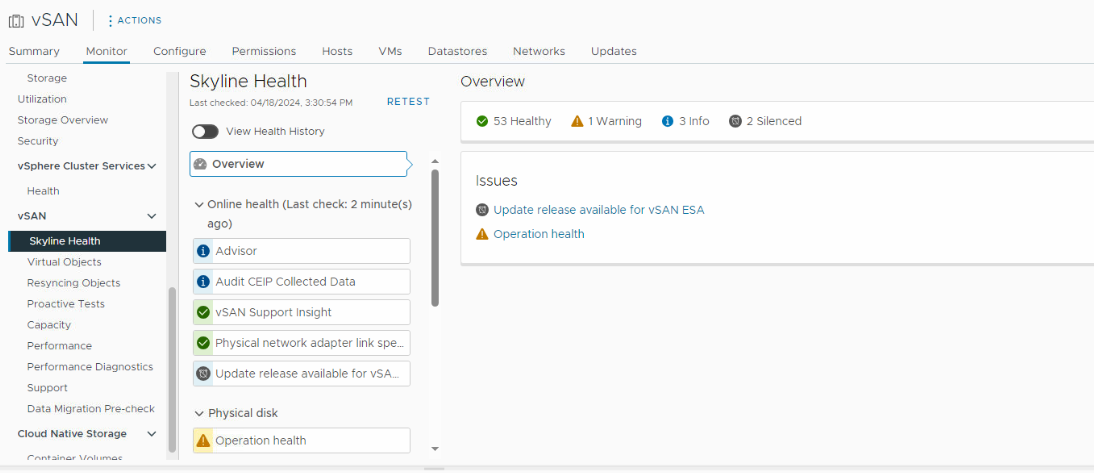Click the 53 Healthy green check icon
The width and height of the screenshot is (1094, 473).
tap(482, 121)
